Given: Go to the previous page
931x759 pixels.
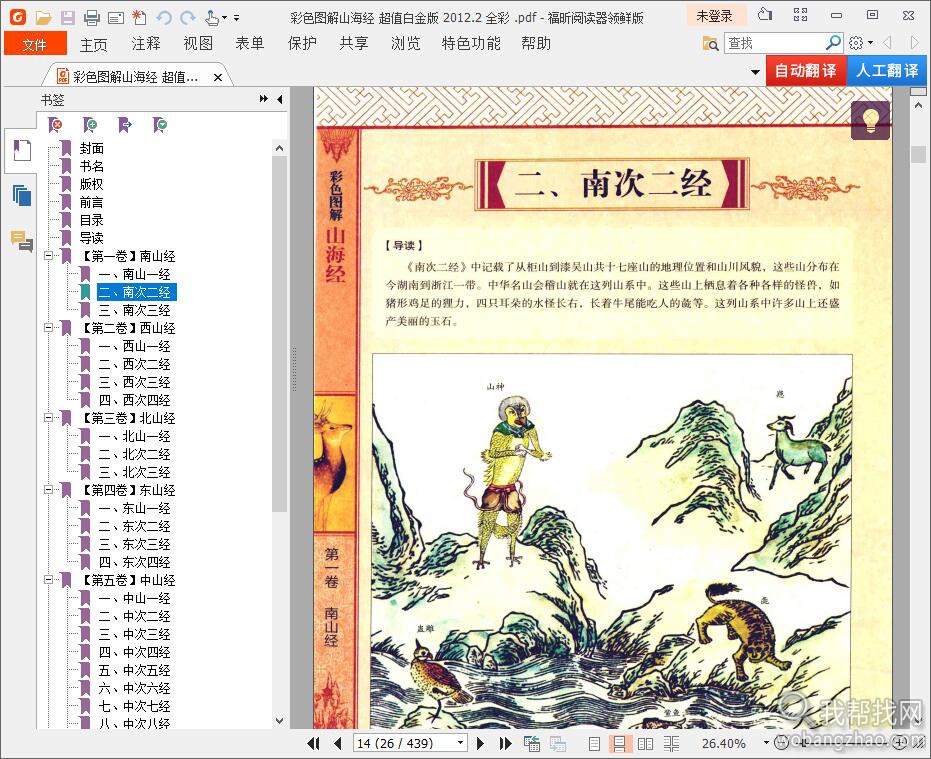Looking at the screenshot, I should 338,743.
